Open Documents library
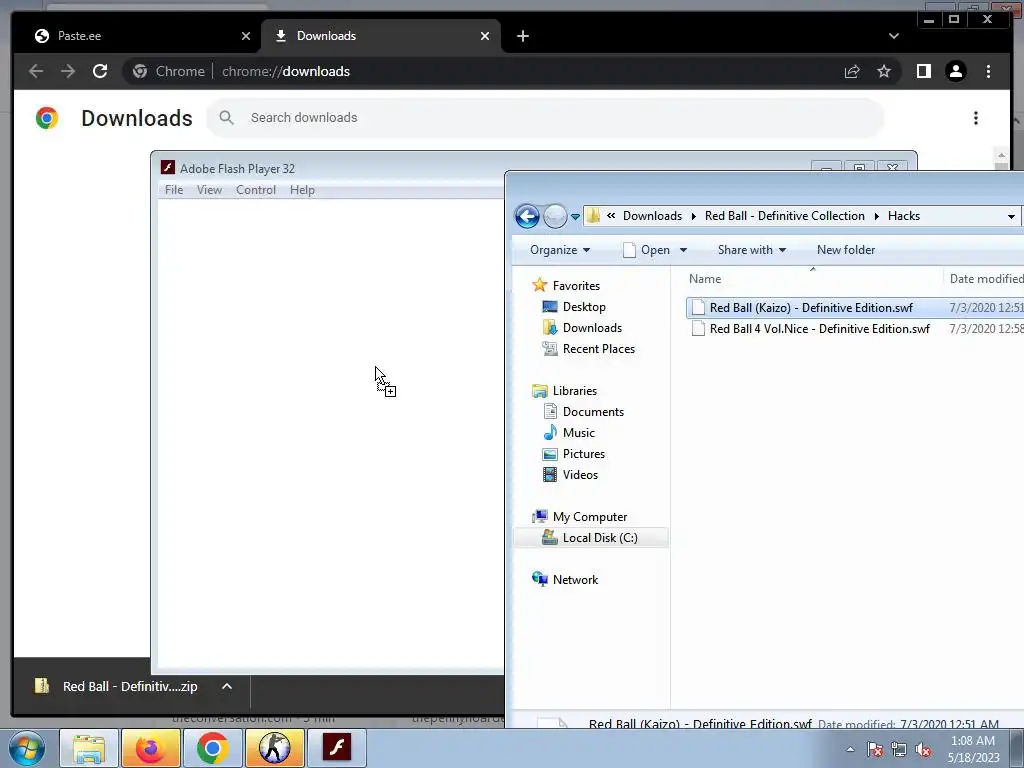1024x768 pixels. tap(593, 411)
